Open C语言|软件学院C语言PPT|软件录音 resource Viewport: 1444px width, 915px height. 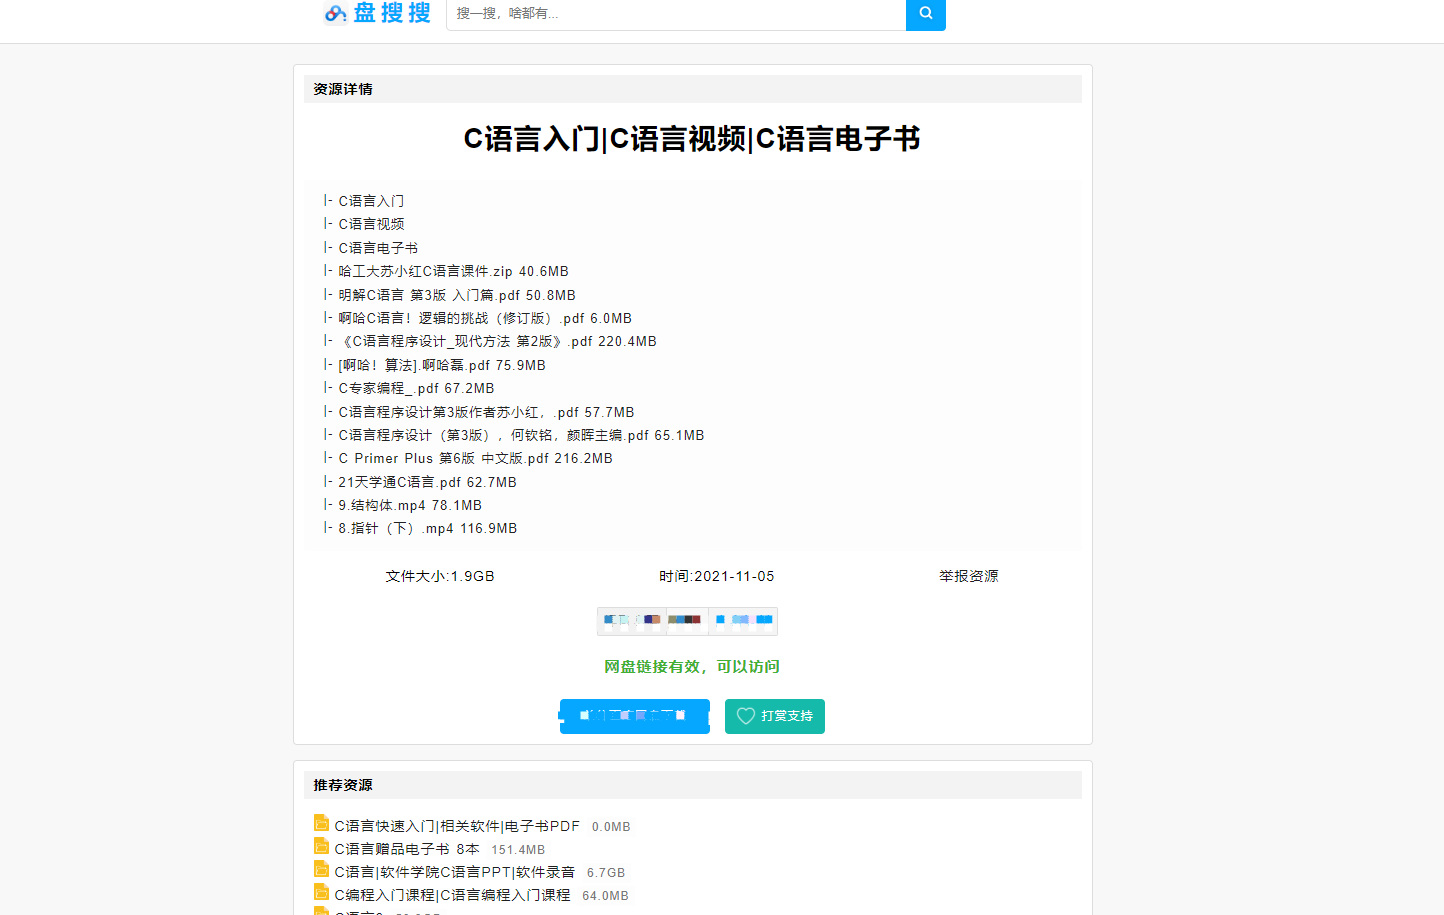tap(455, 872)
